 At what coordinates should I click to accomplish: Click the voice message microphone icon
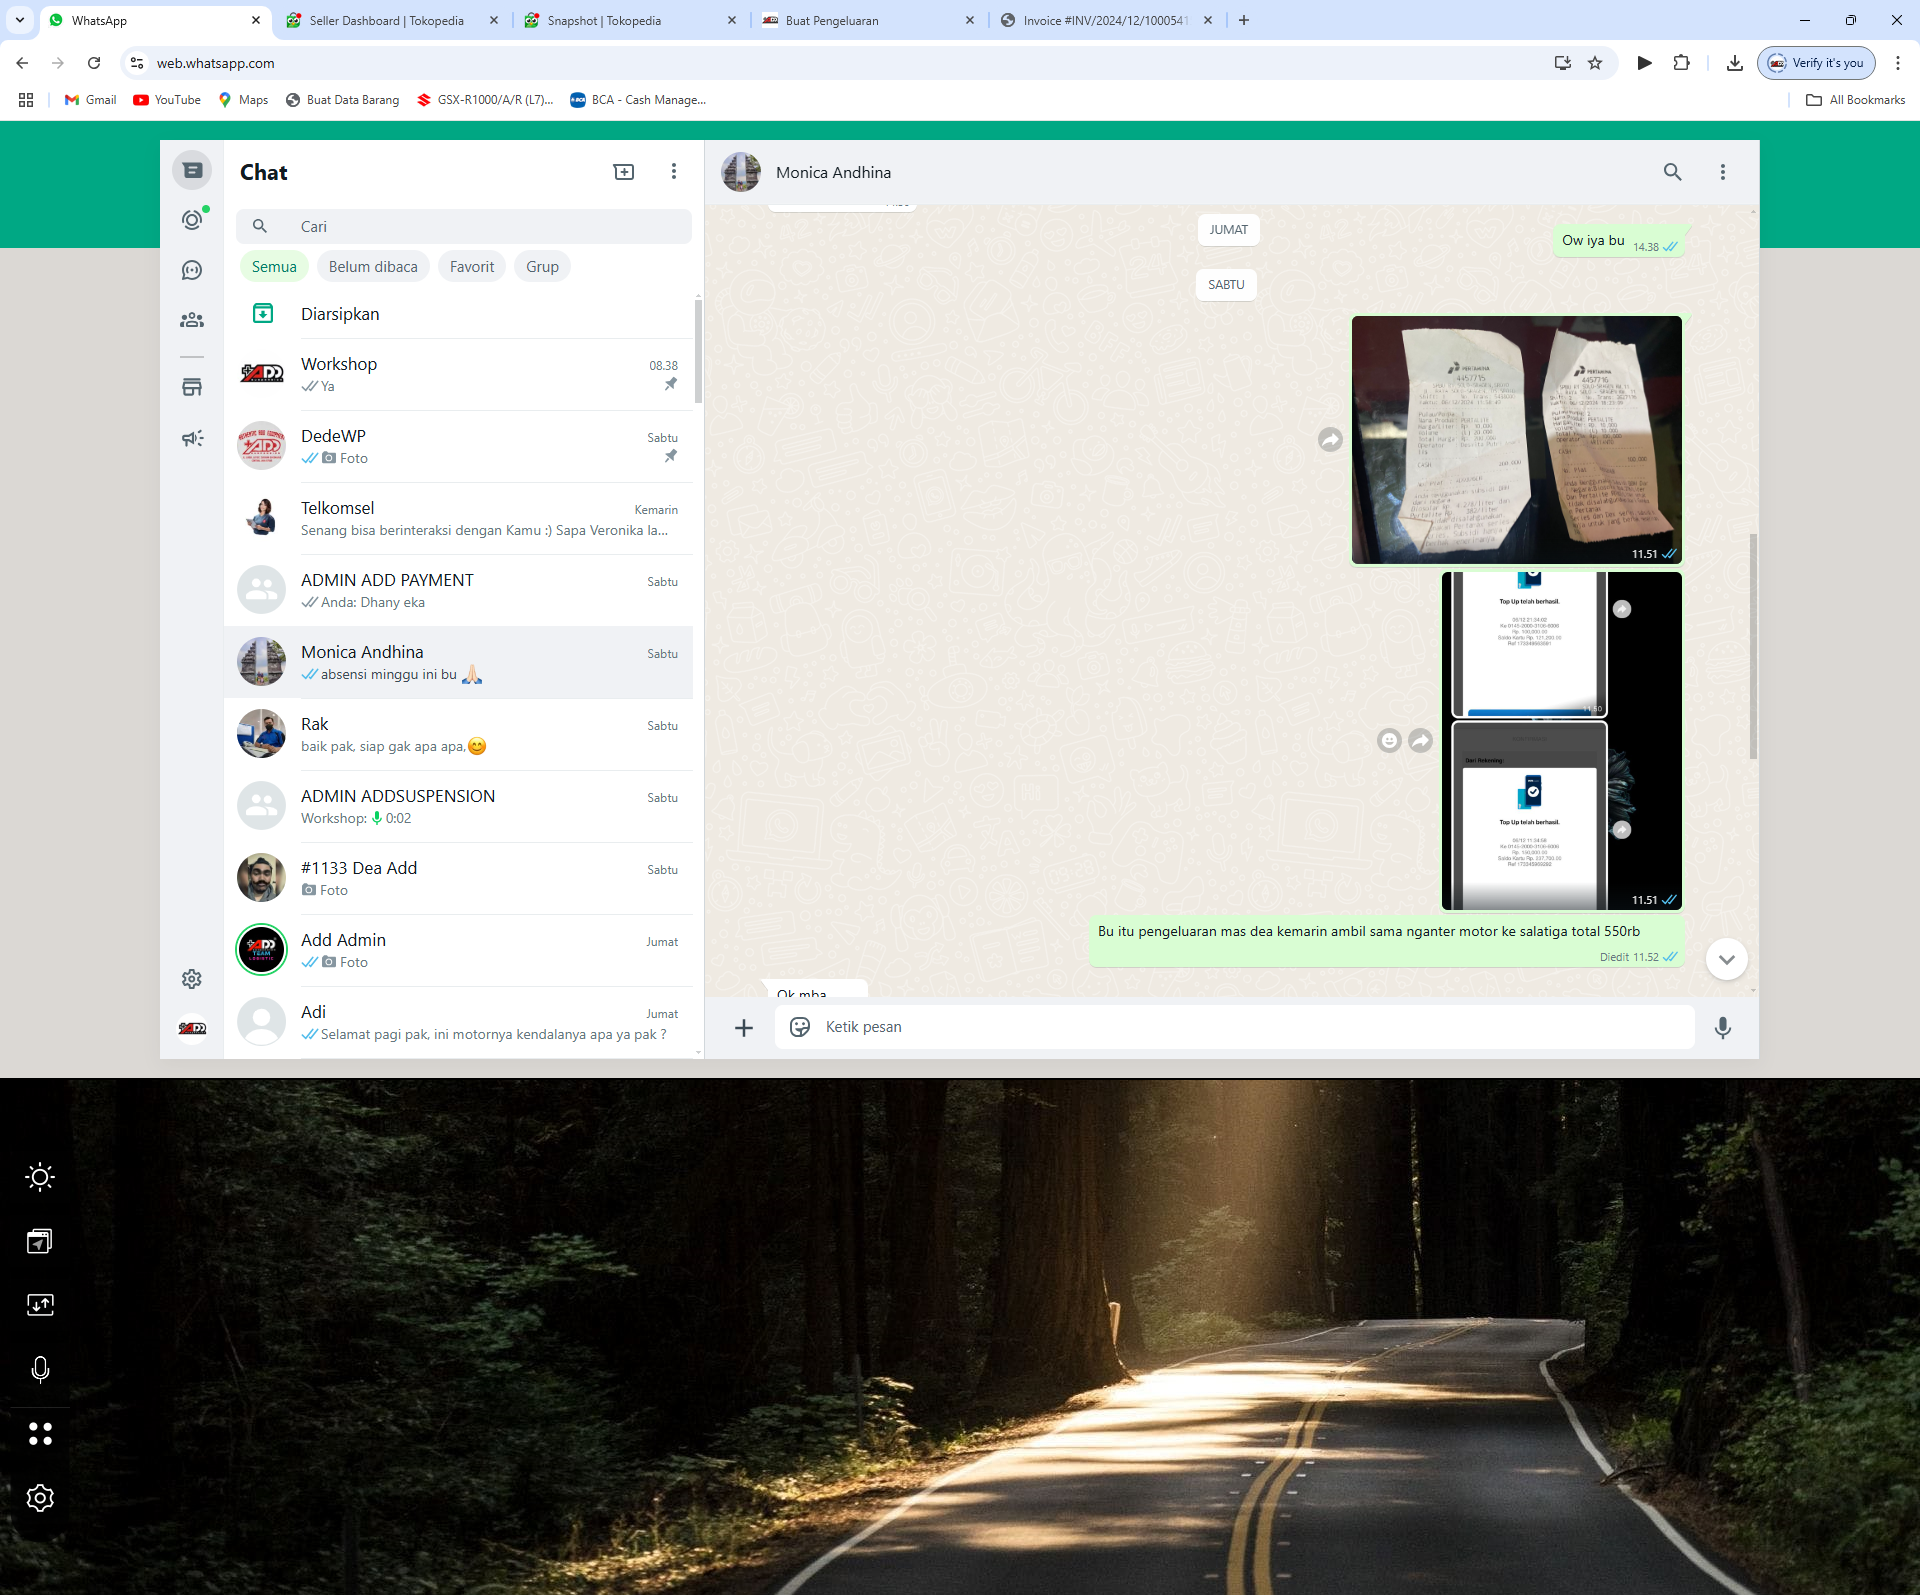click(x=1722, y=1027)
